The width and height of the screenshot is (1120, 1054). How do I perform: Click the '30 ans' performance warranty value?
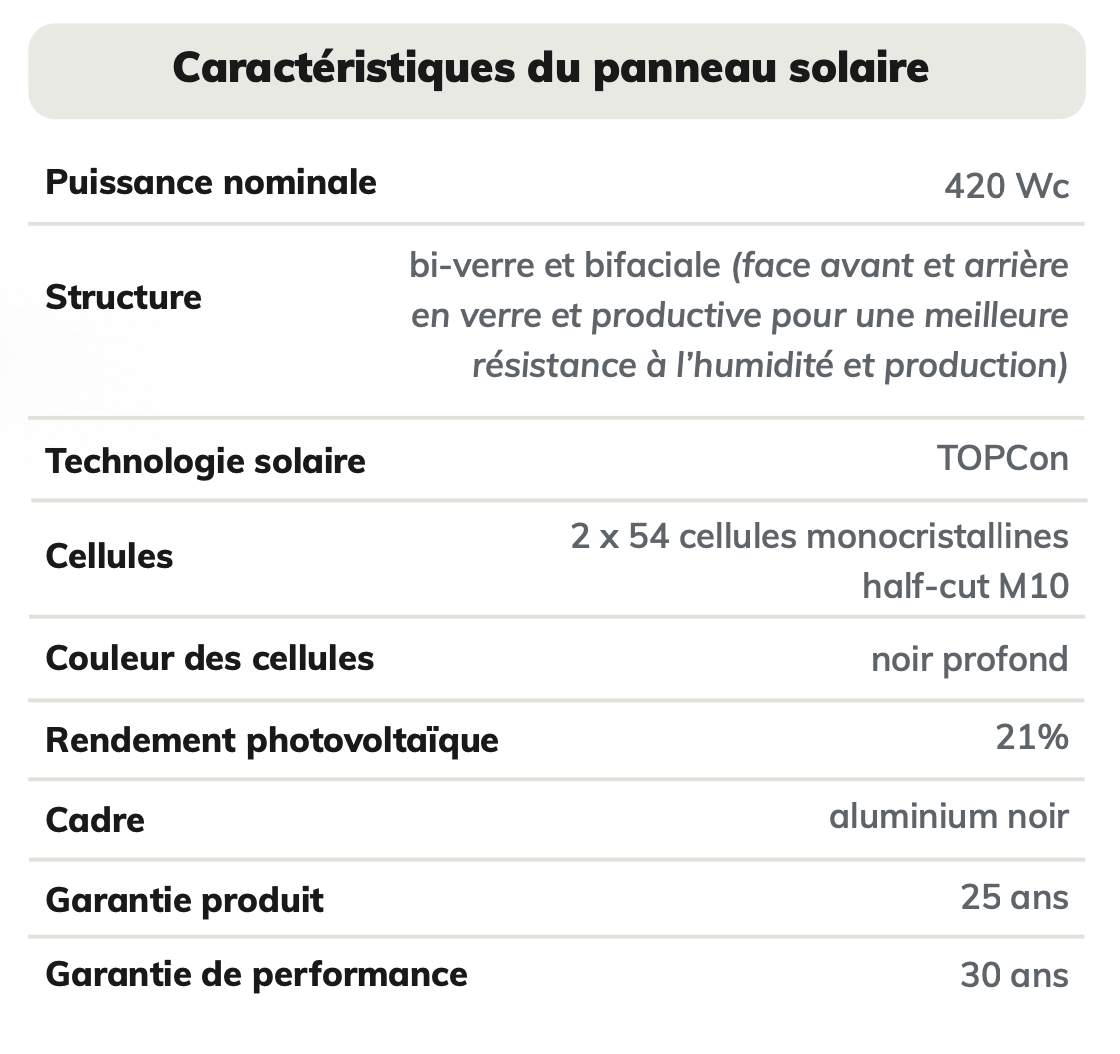tap(1014, 975)
